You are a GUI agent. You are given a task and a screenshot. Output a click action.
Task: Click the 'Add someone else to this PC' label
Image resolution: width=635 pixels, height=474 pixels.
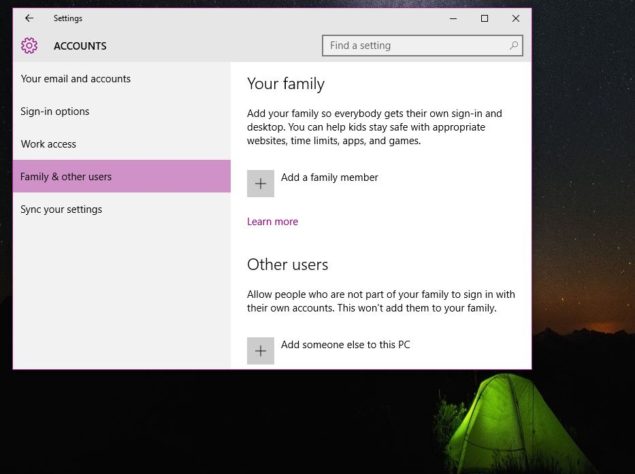pyautogui.click(x=345, y=345)
